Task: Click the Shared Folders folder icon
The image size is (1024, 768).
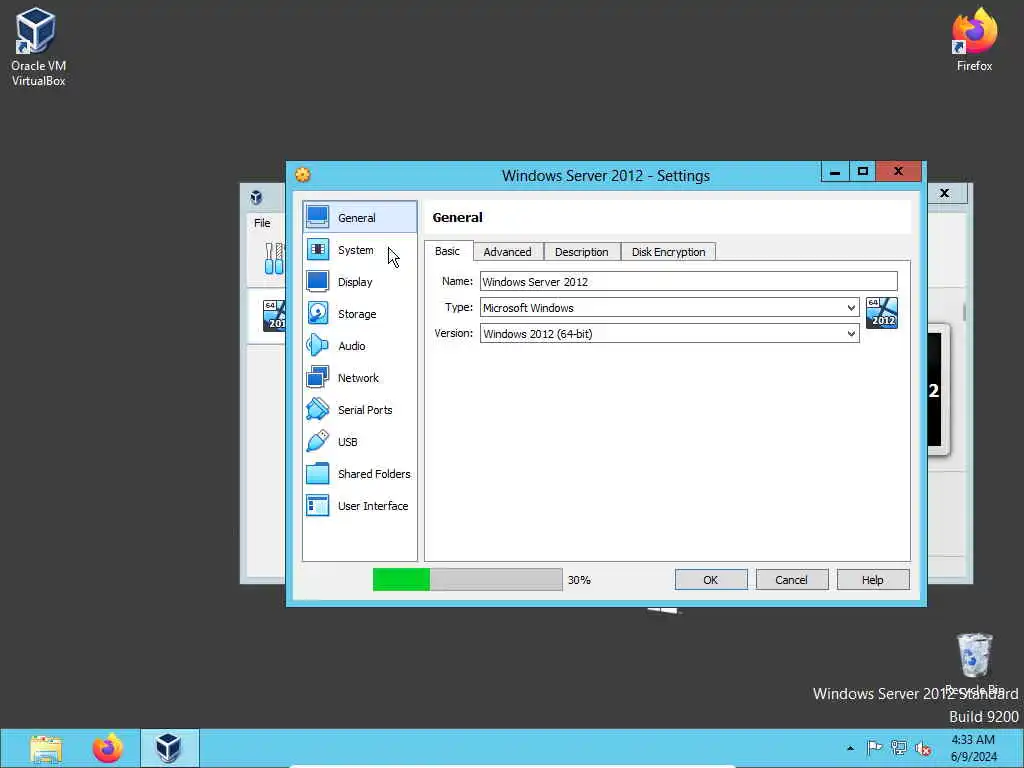Action: pos(317,473)
